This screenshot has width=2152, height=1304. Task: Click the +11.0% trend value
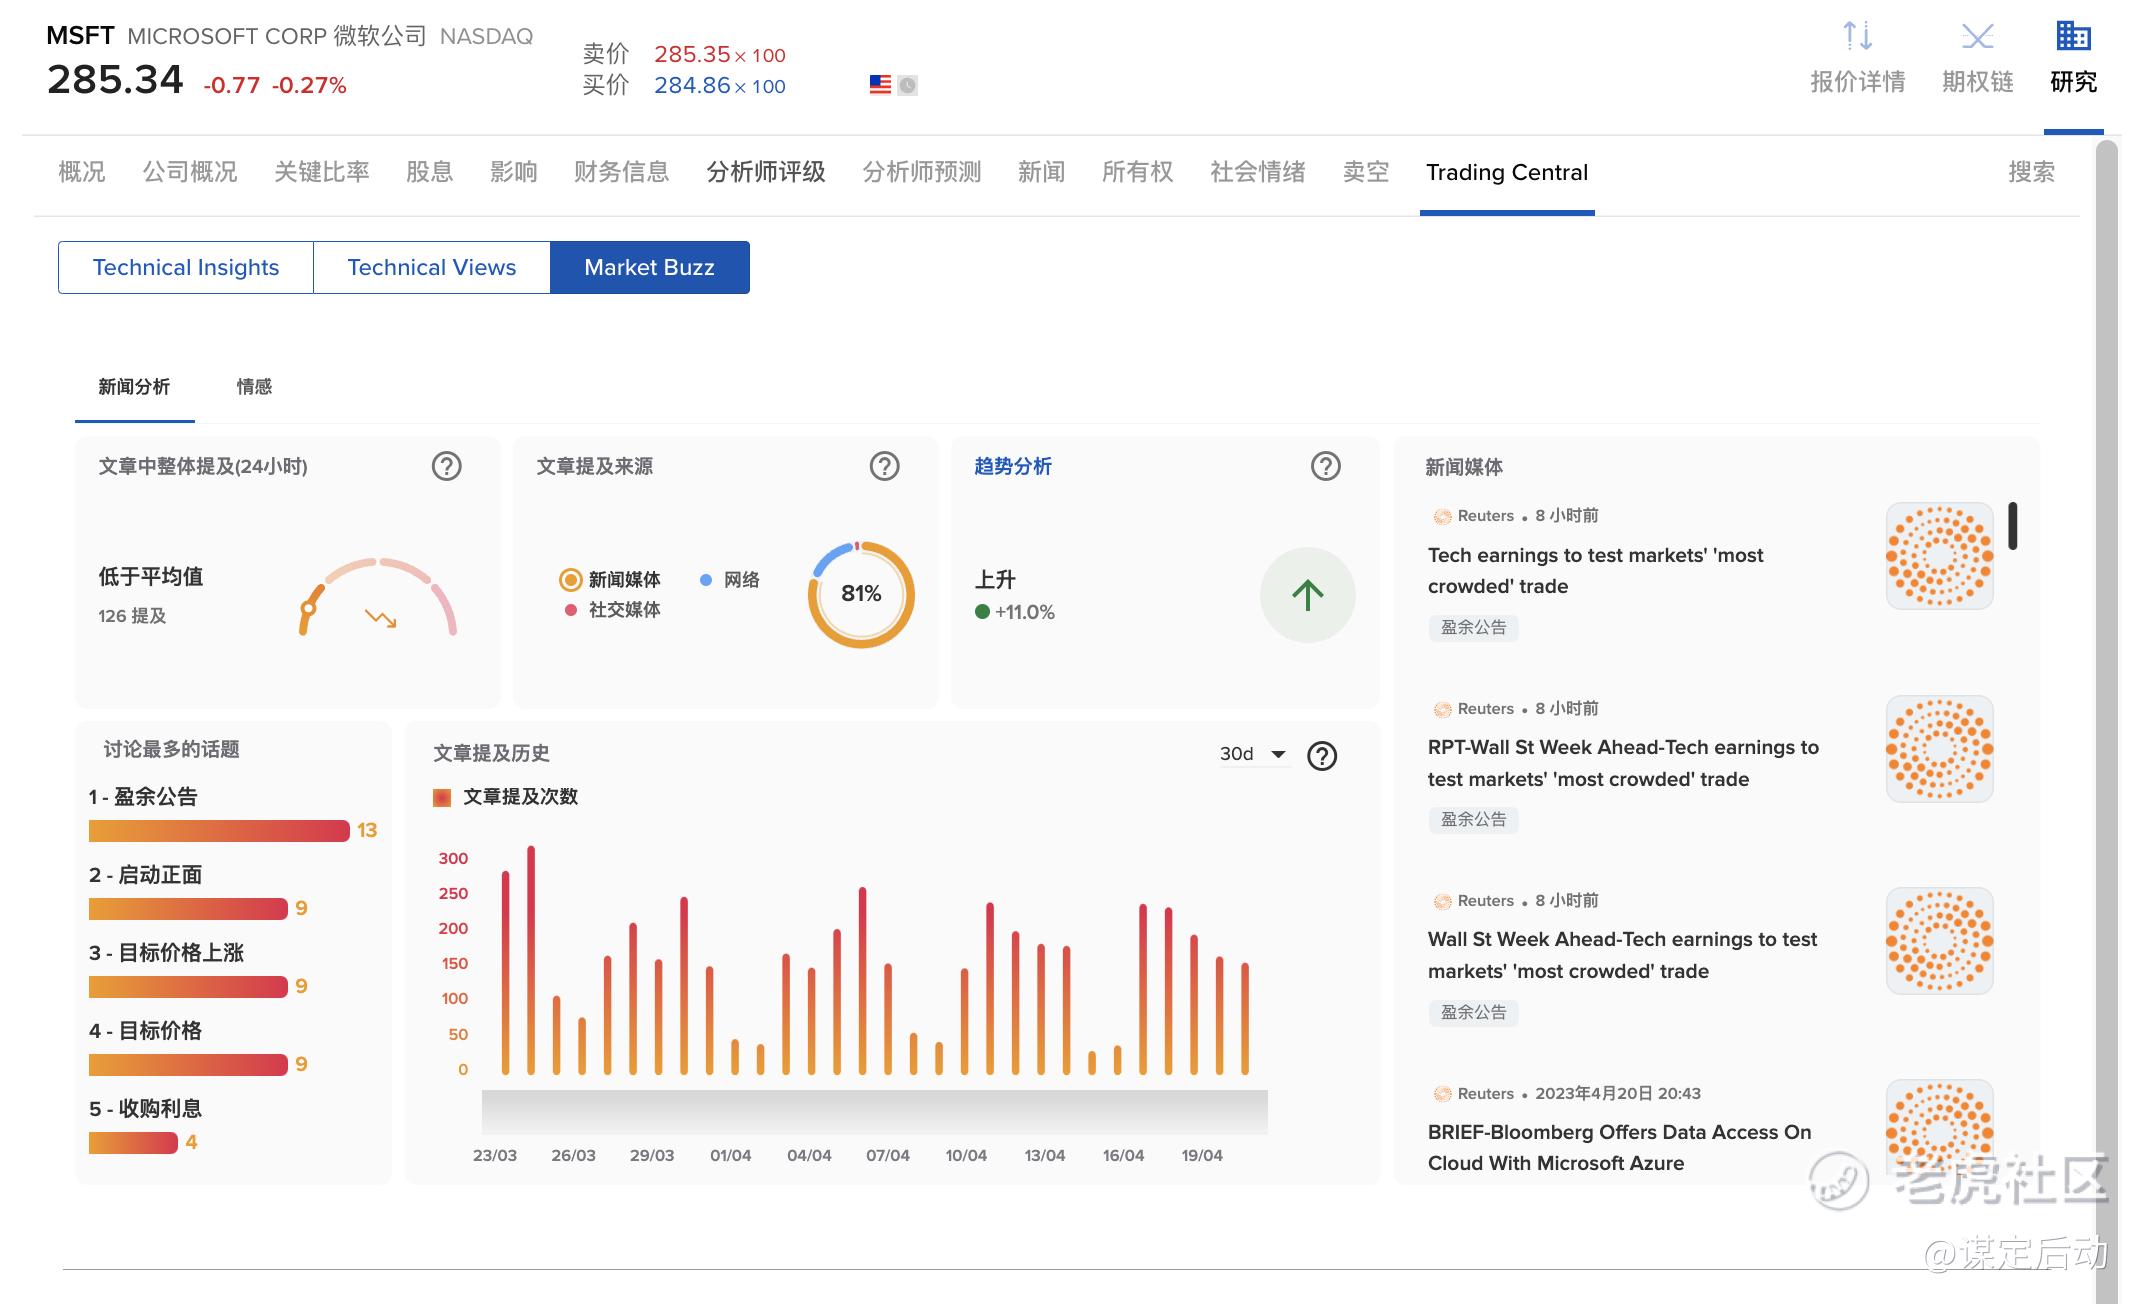point(1024,612)
